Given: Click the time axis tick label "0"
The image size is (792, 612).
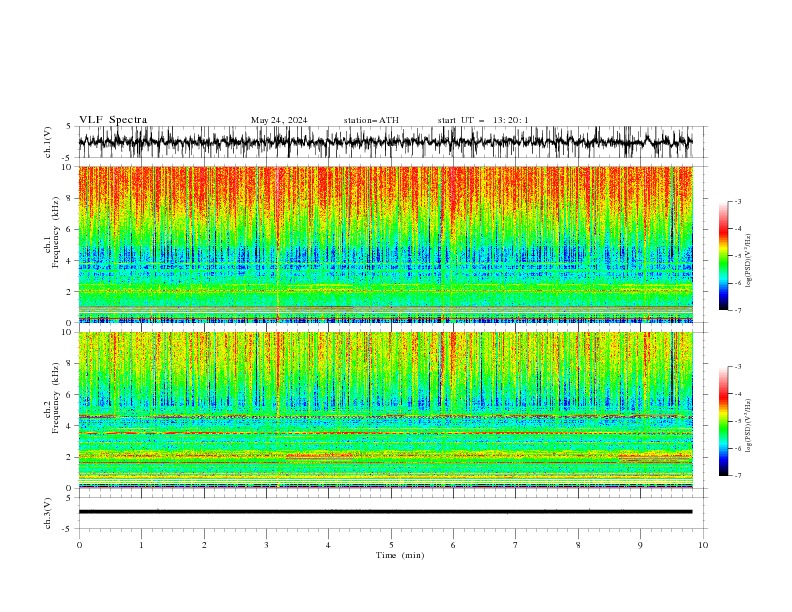Looking at the screenshot, I should click(79, 545).
